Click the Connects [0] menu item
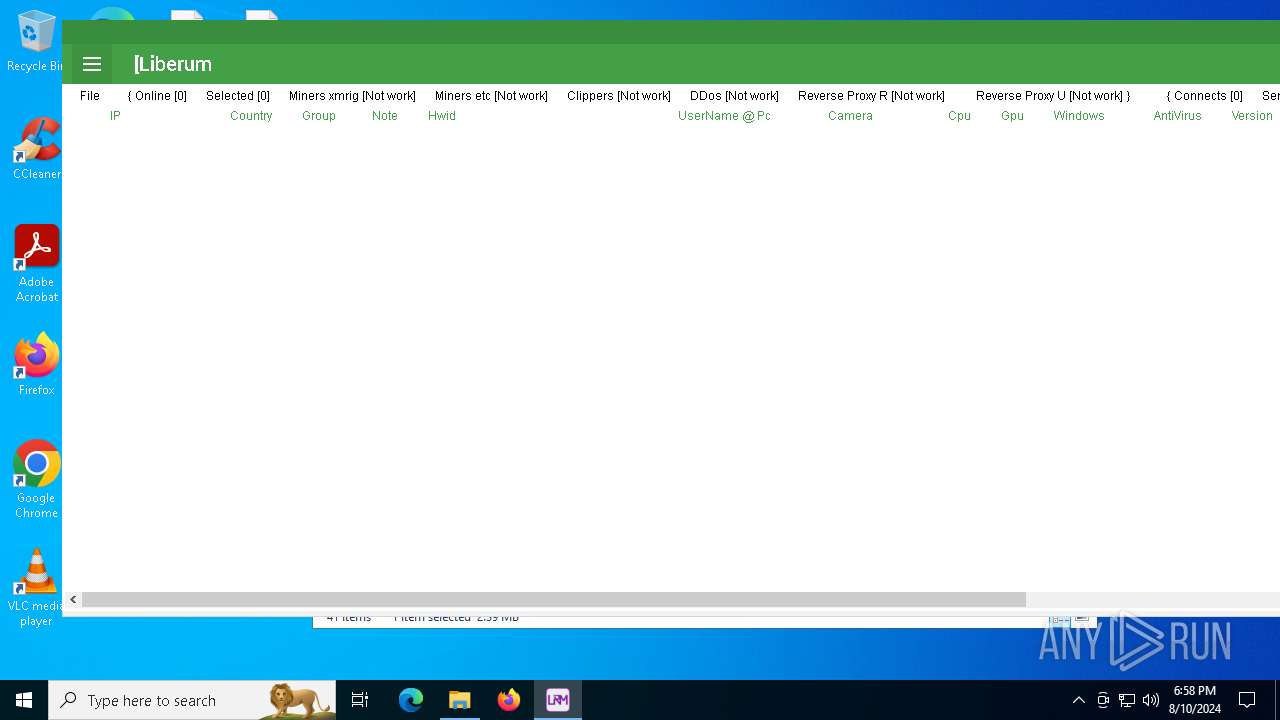The image size is (1280, 720). click(x=1204, y=96)
